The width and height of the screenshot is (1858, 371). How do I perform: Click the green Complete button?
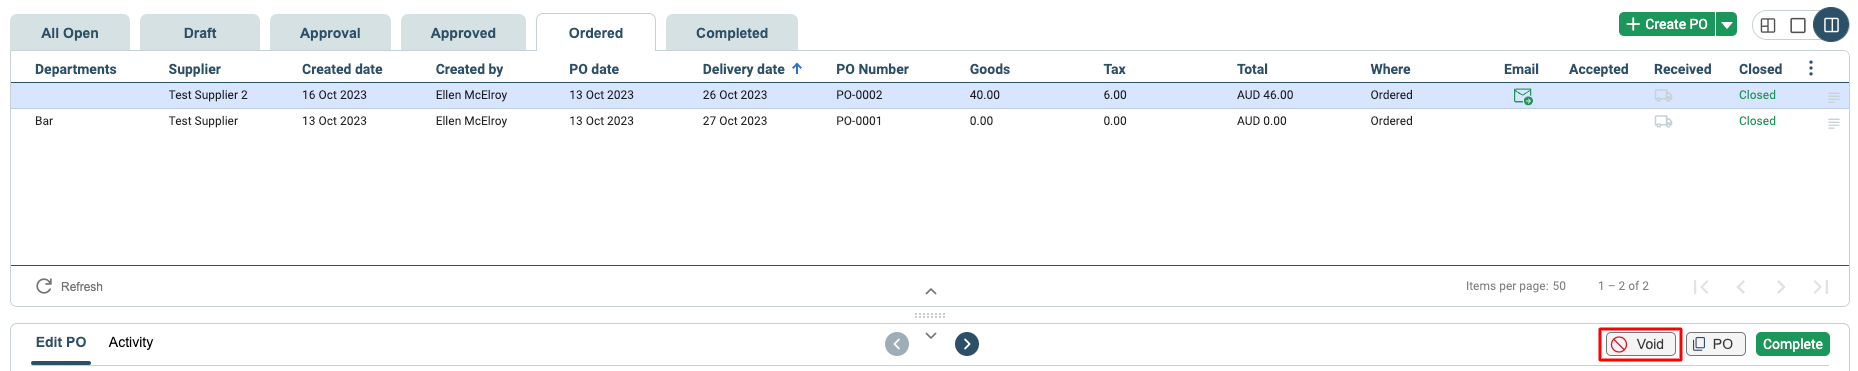tap(1793, 344)
